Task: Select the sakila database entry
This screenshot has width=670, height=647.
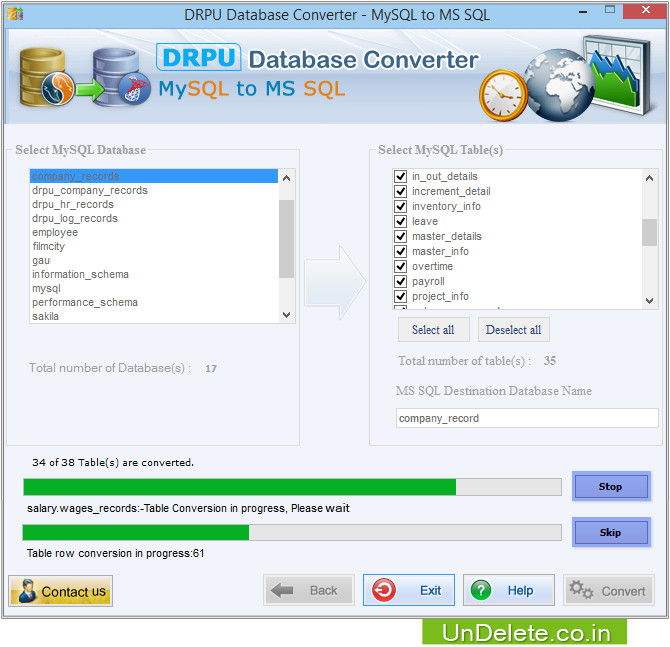Action: (46, 316)
